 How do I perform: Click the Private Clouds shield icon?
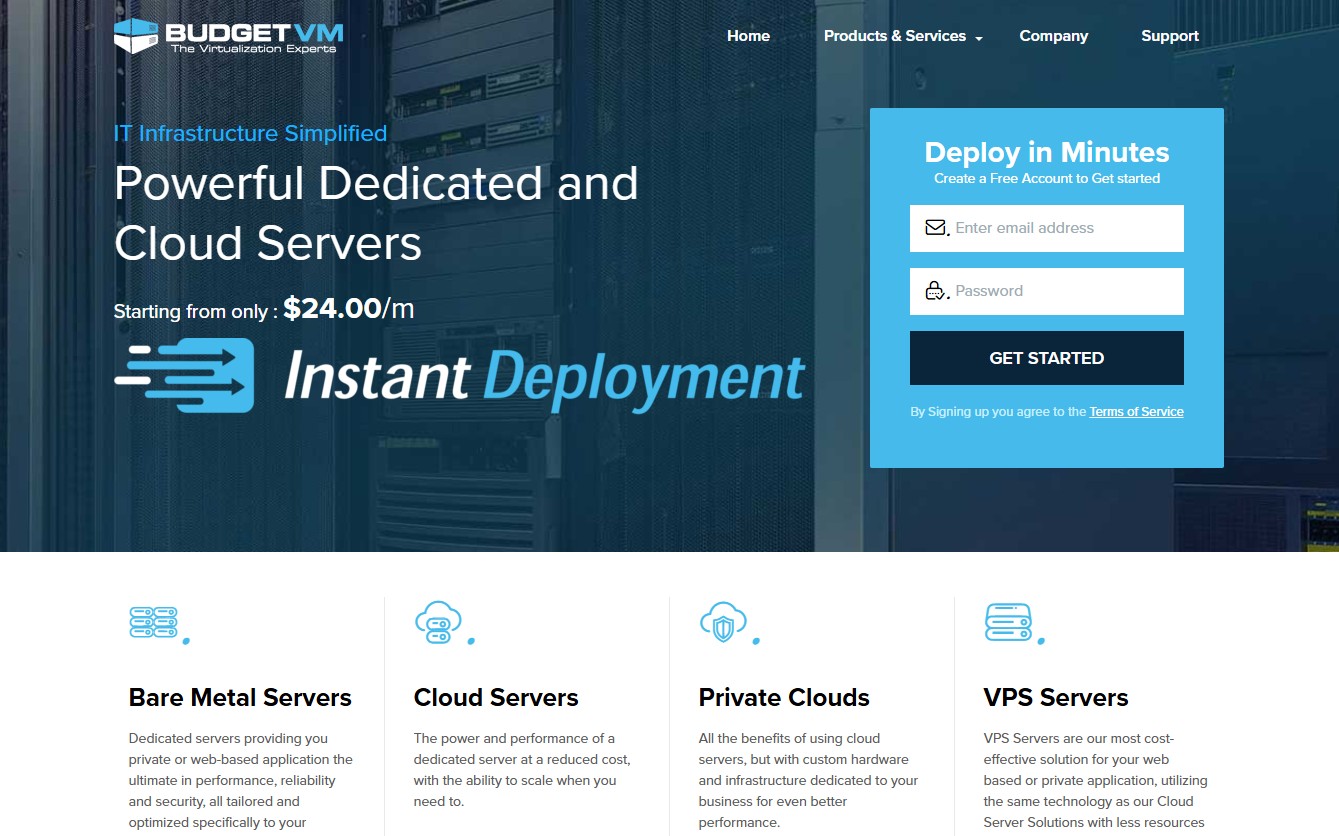click(722, 621)
